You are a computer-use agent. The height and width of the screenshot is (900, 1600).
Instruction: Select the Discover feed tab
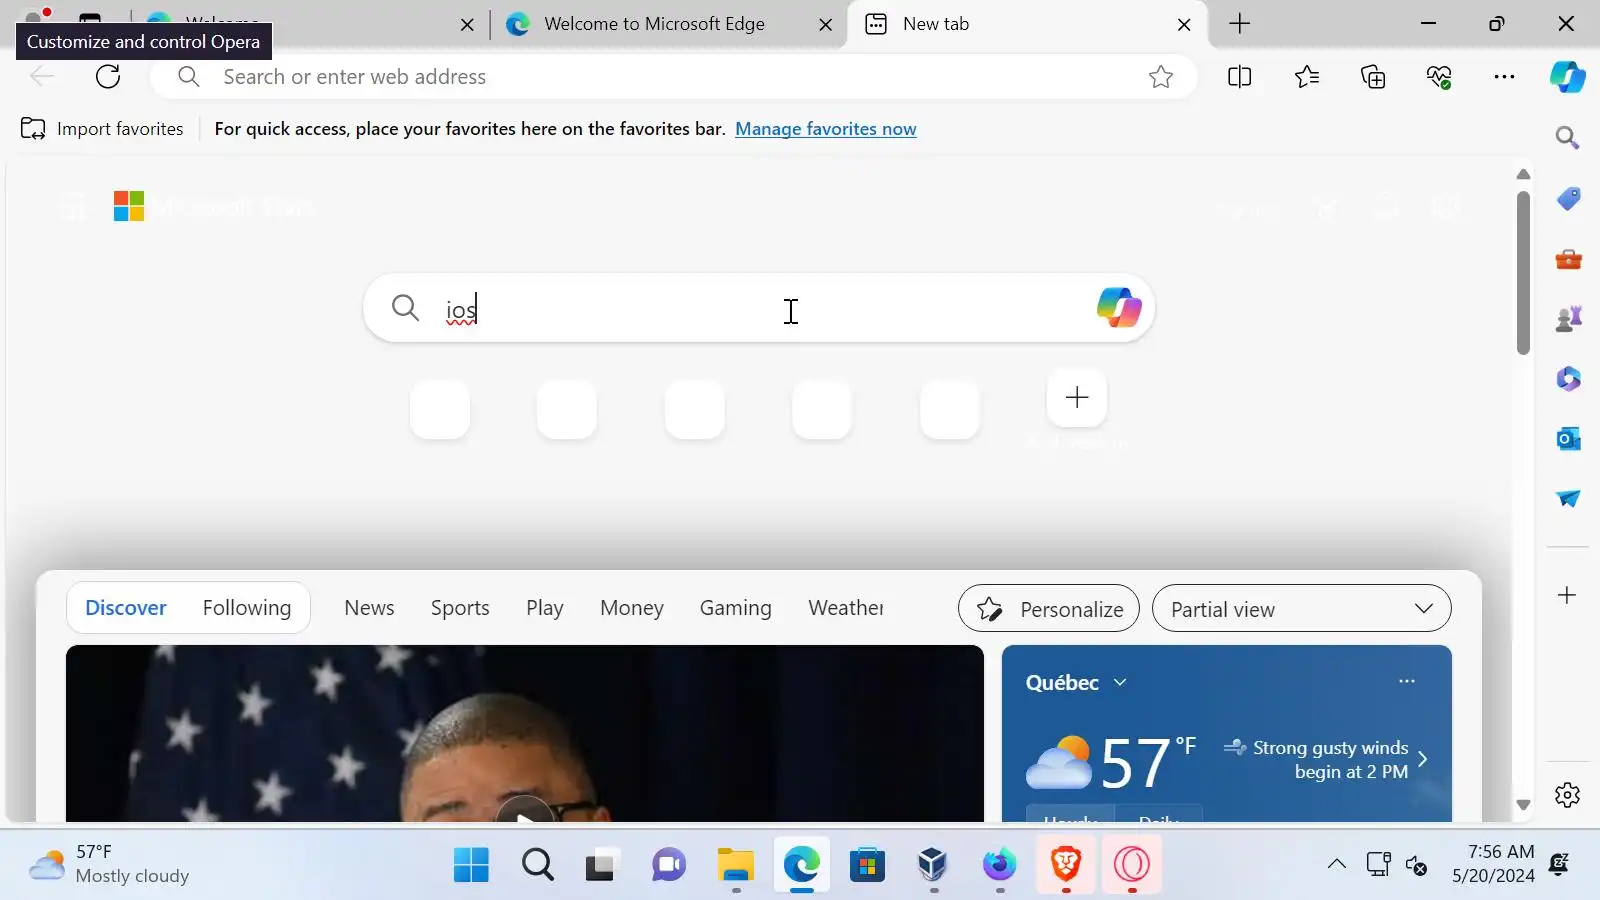[x=126, y=608]
